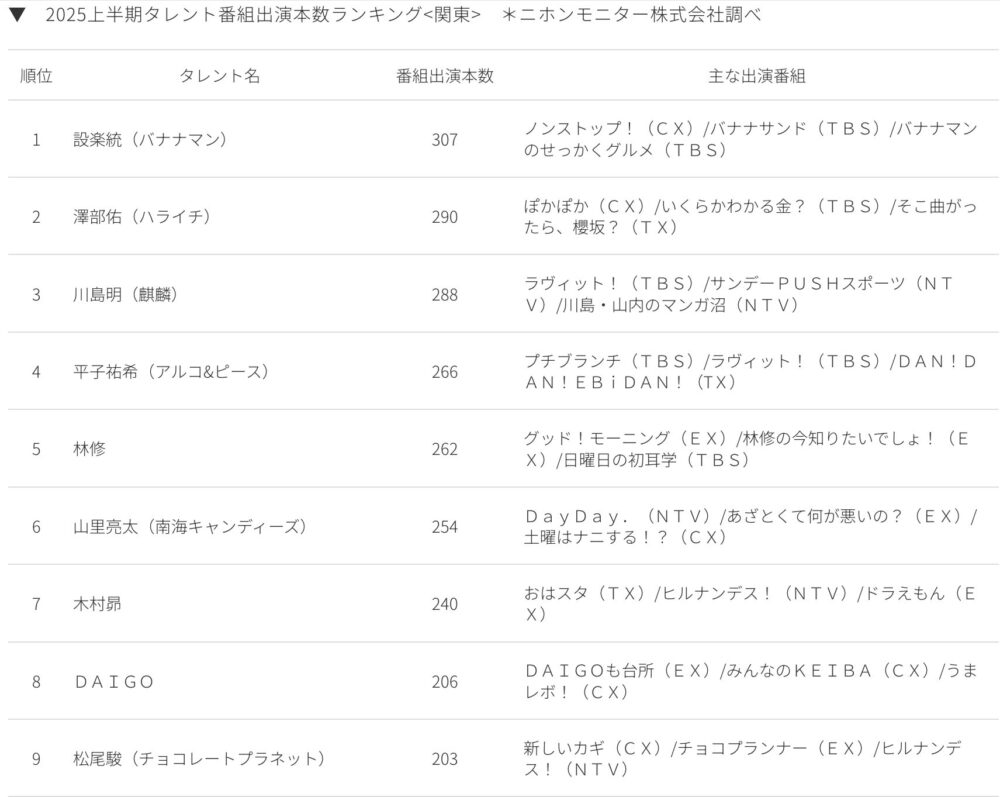Select 澤部佑（ハライチ） in the talent column
The height and width of the screenshot is (797, 1000).
(142, 217)
